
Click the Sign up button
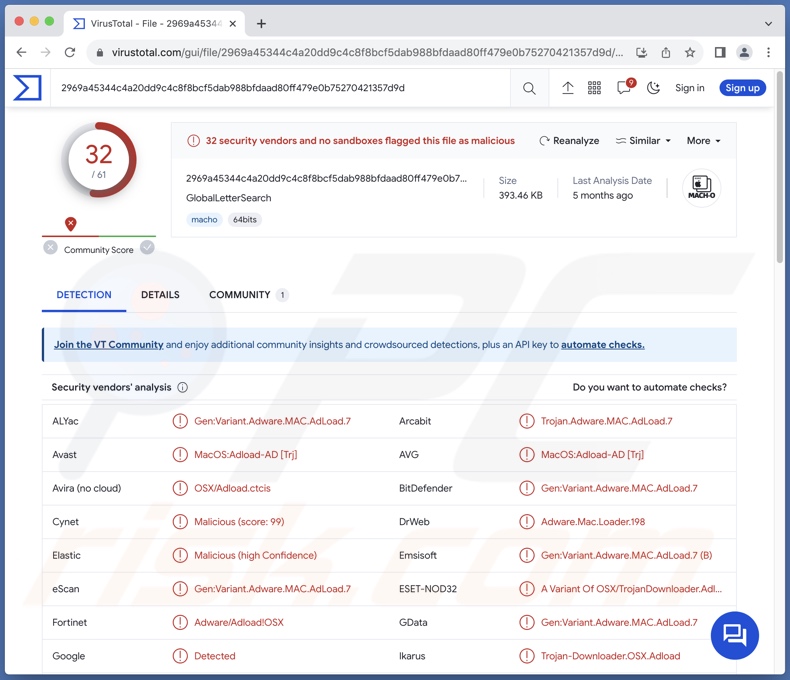(743, 88)
